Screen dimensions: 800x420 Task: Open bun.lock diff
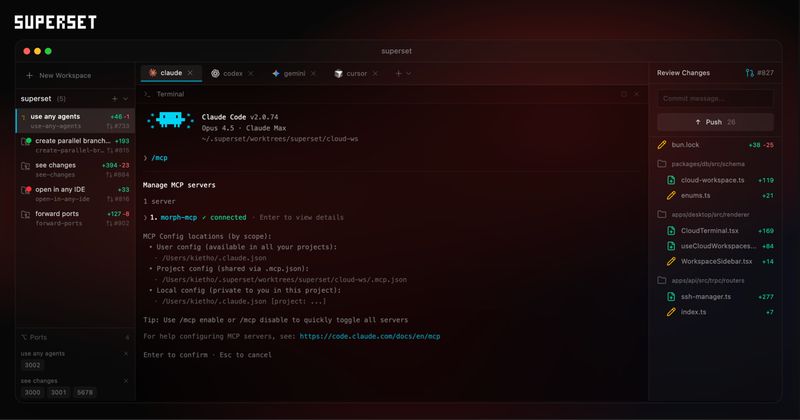click(x=715, y=145)
